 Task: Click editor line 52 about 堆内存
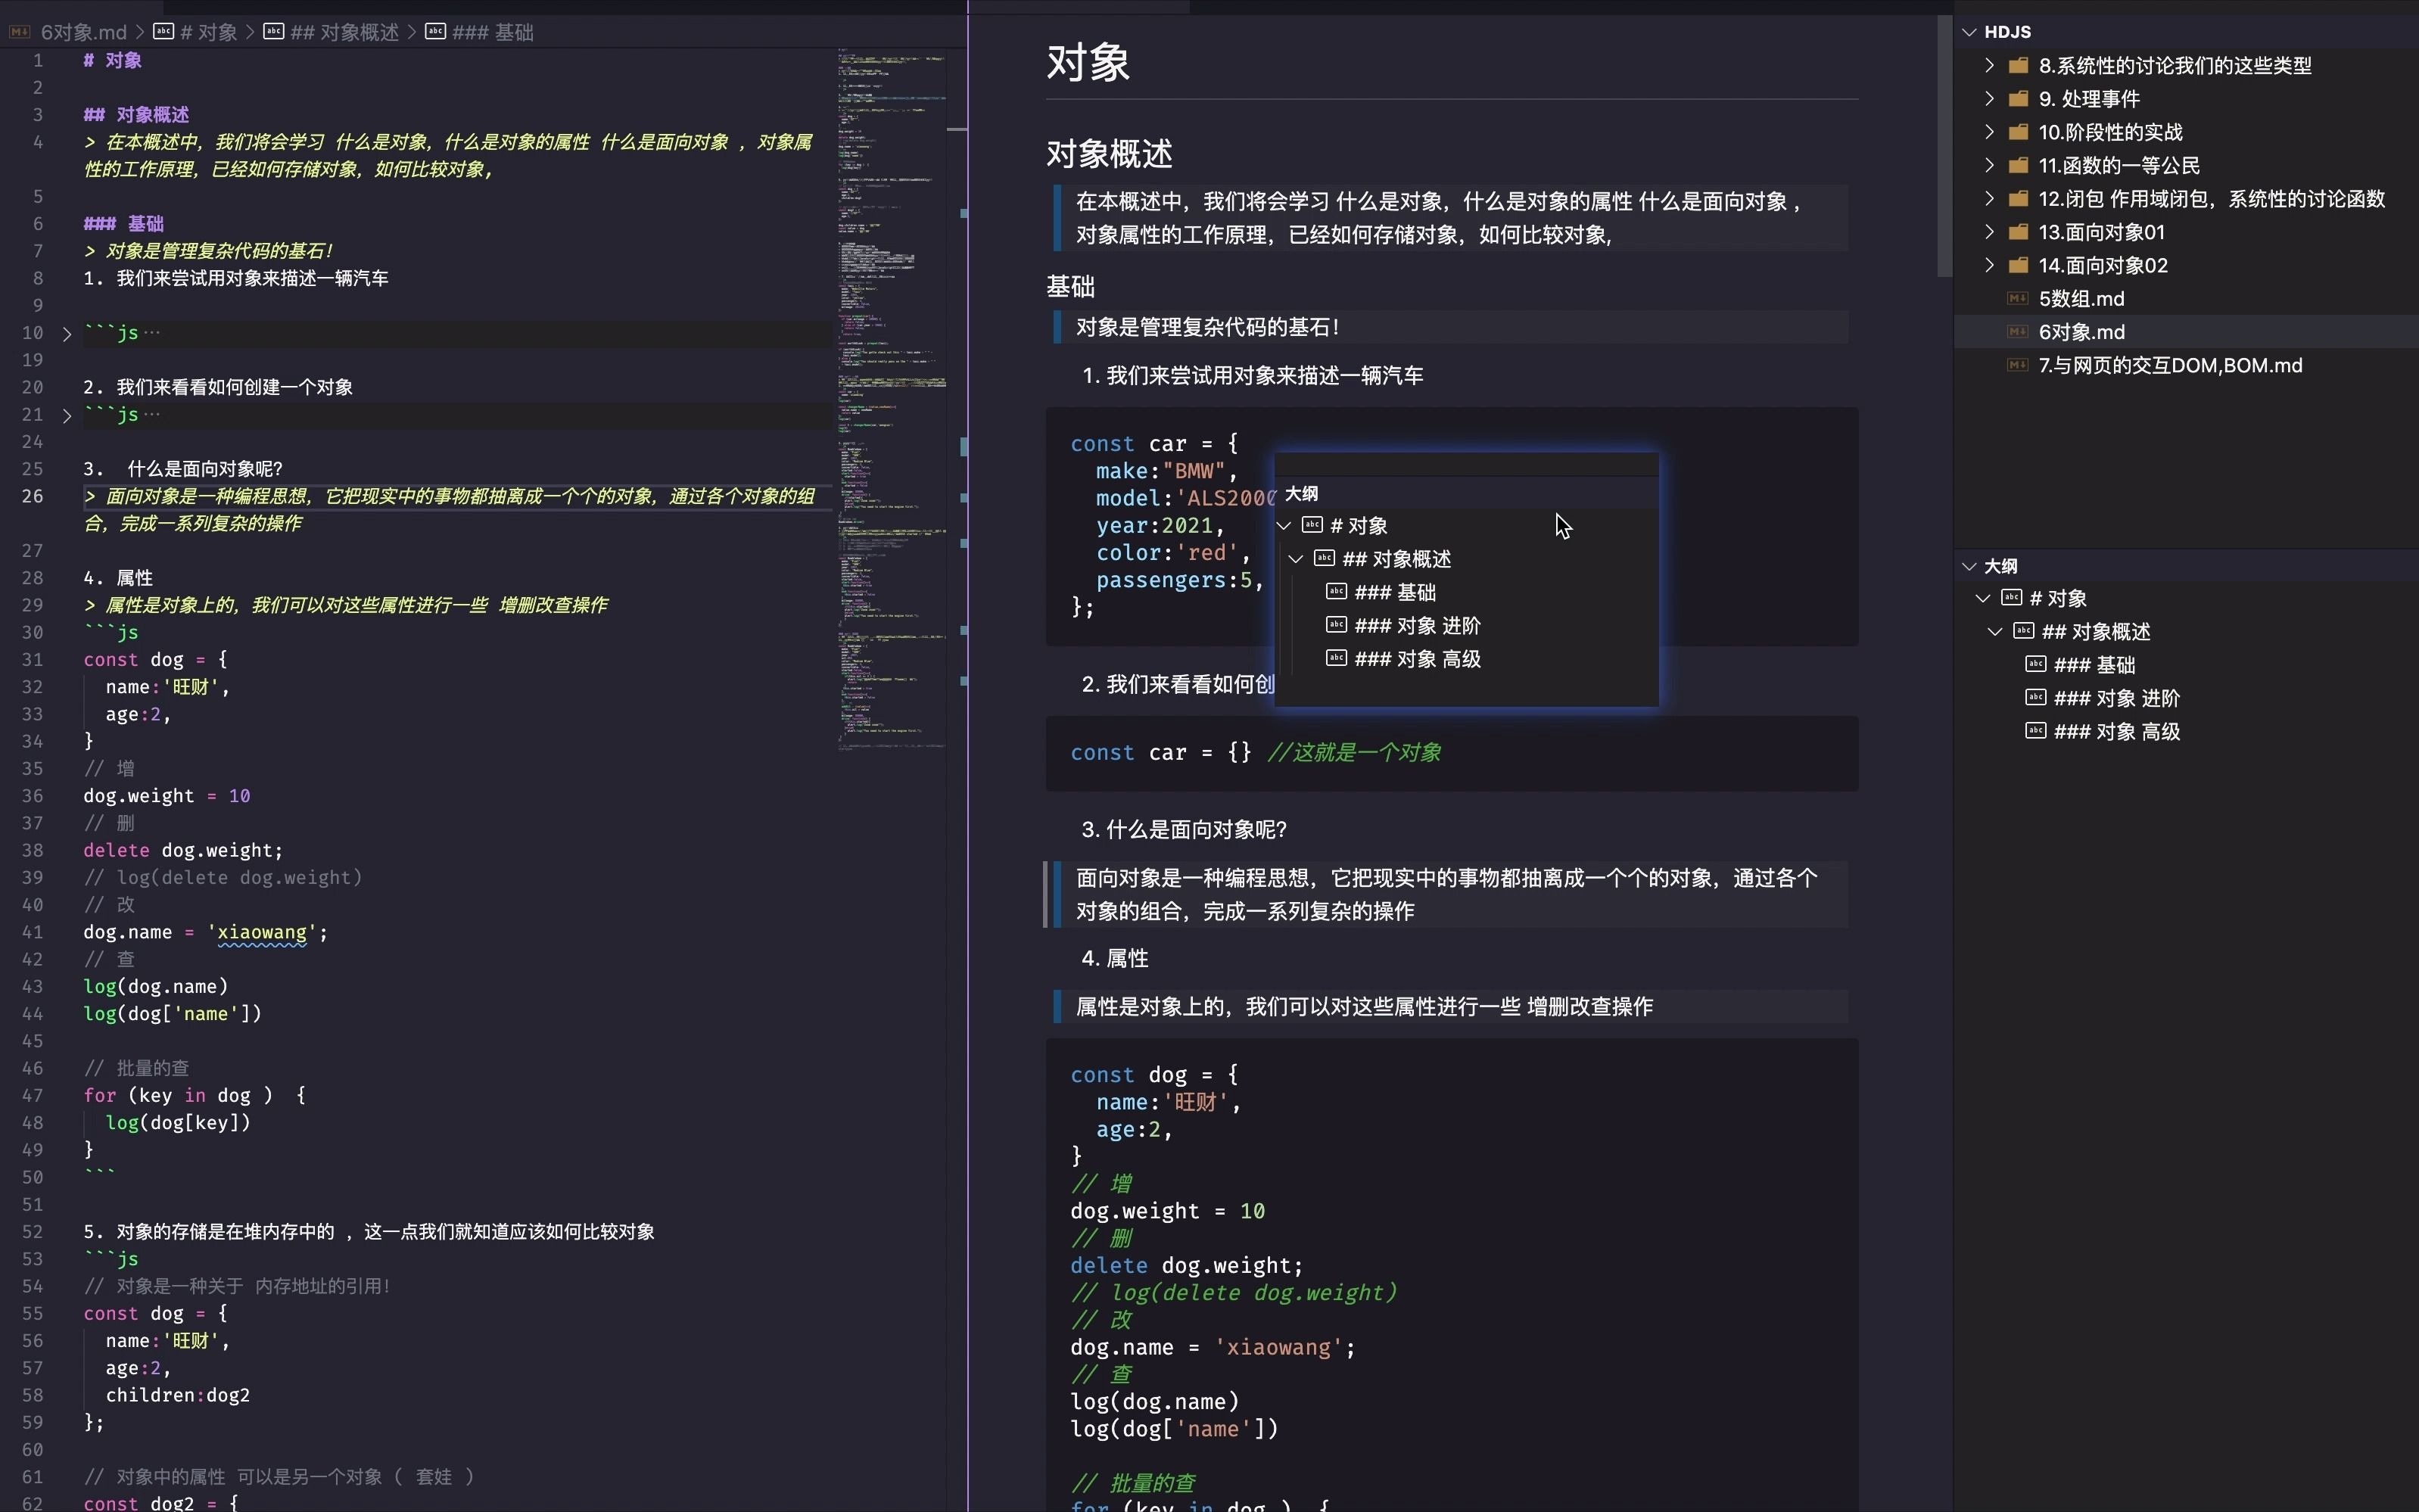369,1232
